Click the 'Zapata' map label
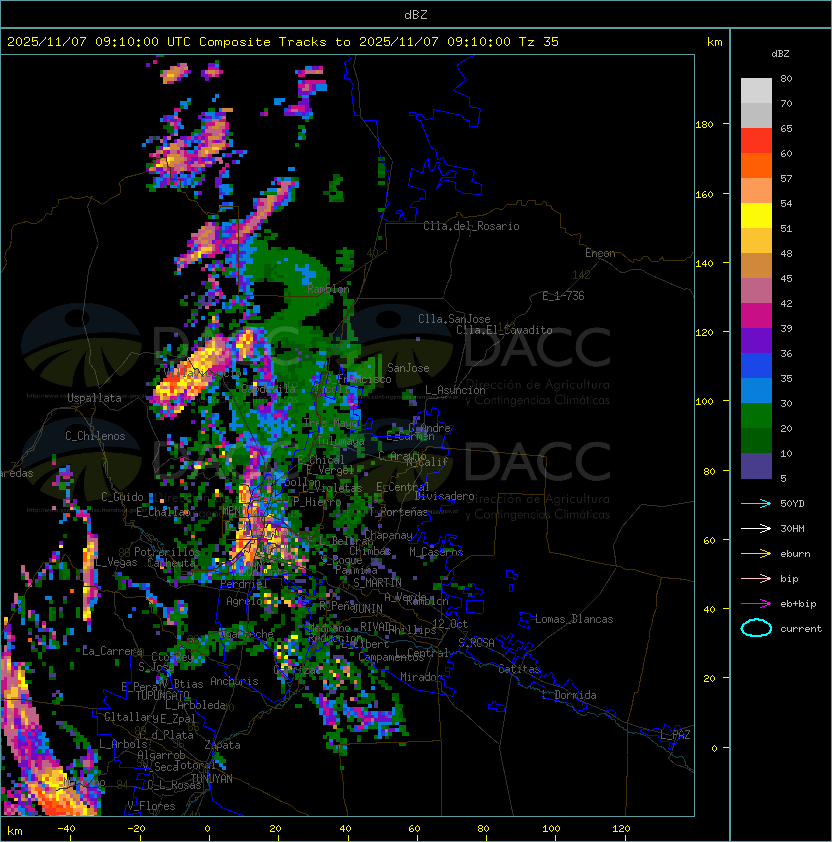The height and width of the screenshot is (842, 832). click(x=222, y=745)
